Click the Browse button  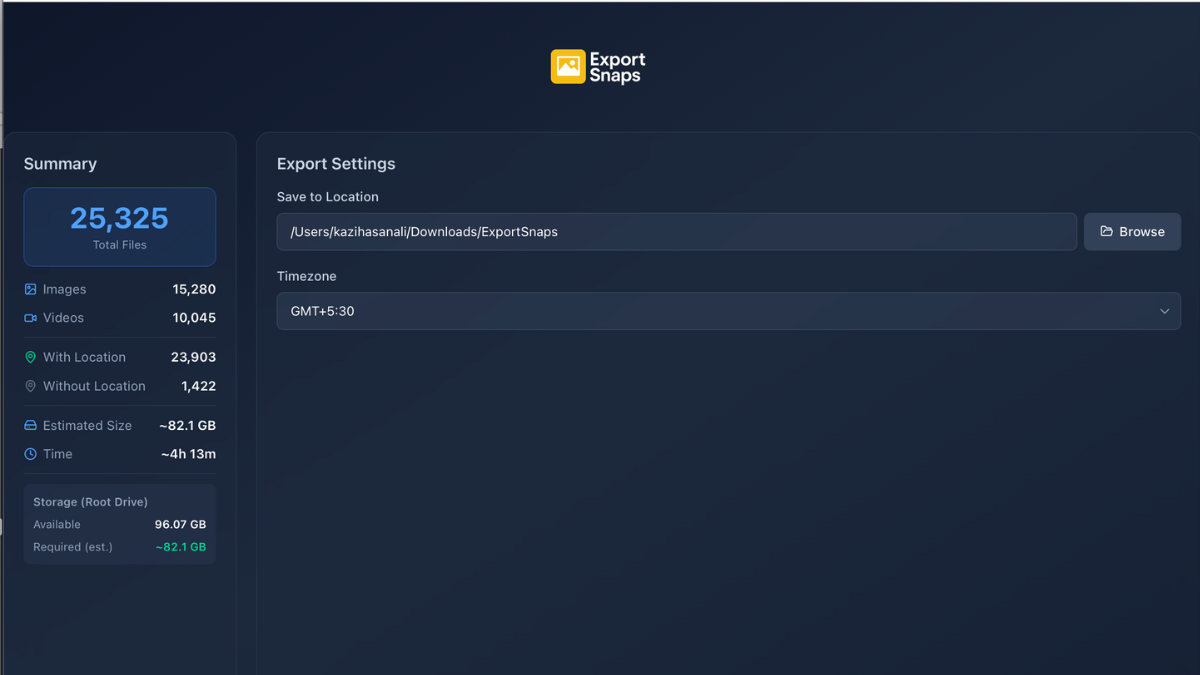click(1132, 231)
